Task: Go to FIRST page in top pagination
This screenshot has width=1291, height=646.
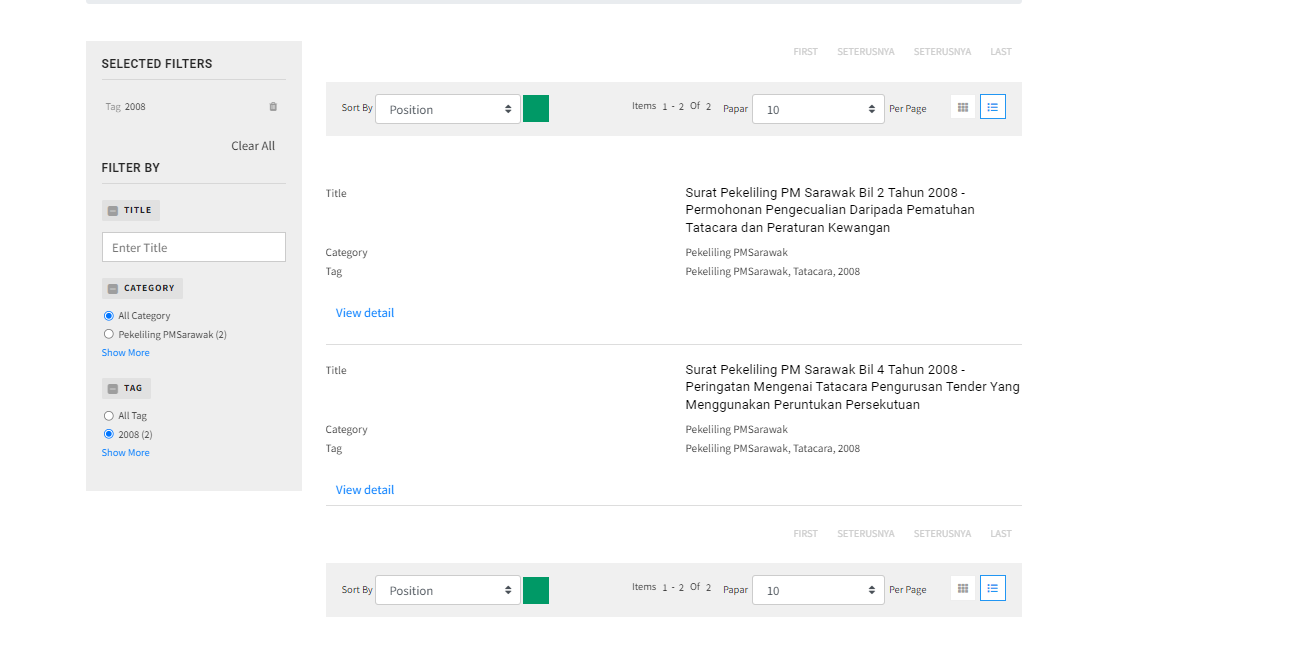Action: coord(805,52)
